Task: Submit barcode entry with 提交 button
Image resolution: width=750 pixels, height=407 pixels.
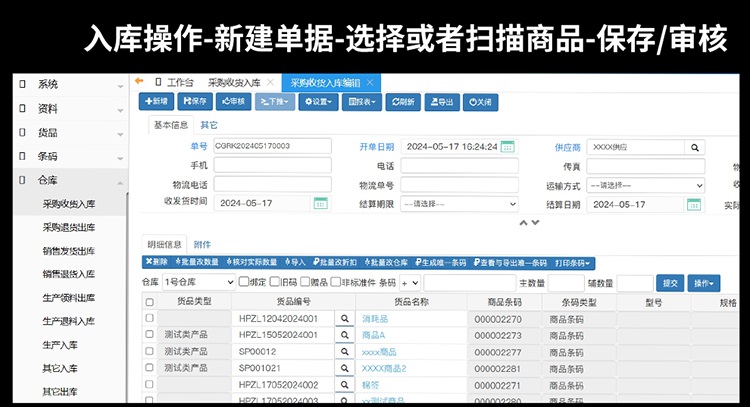Action: 670,283
